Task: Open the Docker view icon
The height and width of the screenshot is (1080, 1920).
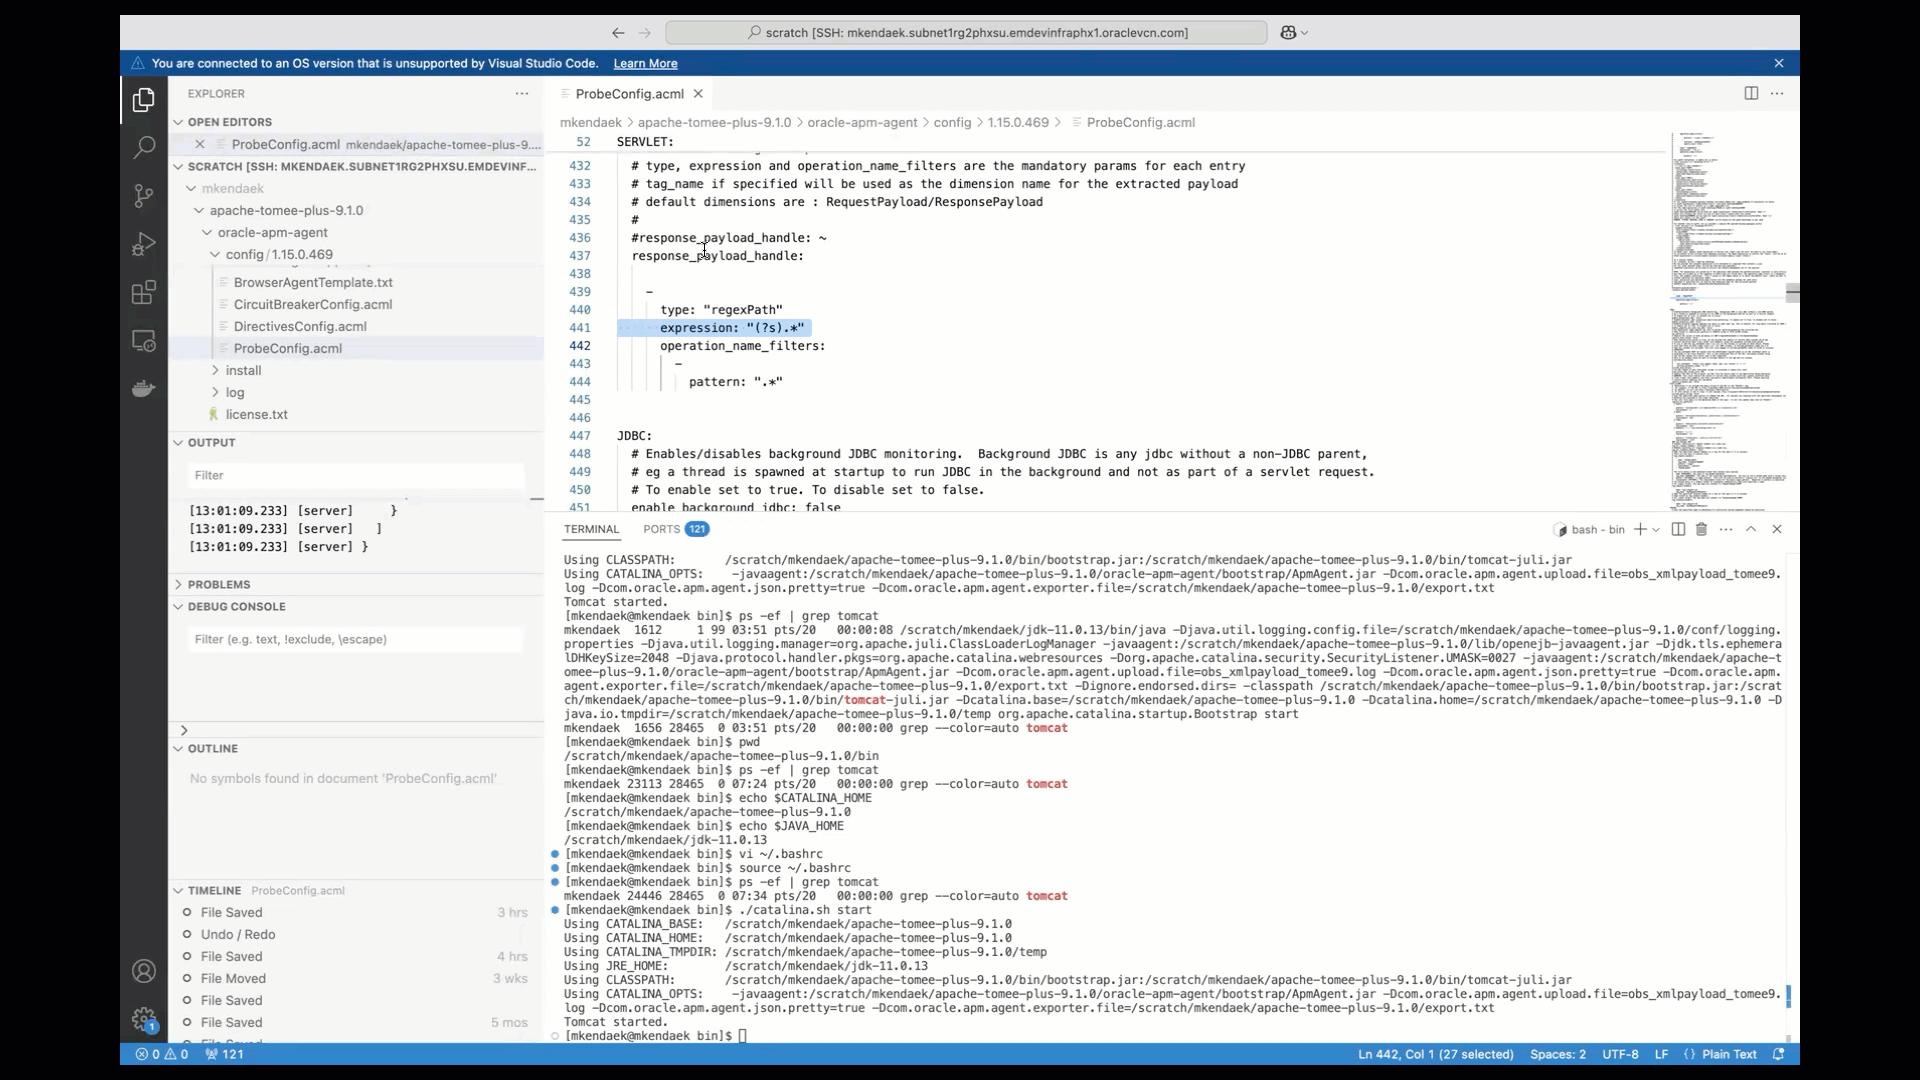Action: point(144,389)
